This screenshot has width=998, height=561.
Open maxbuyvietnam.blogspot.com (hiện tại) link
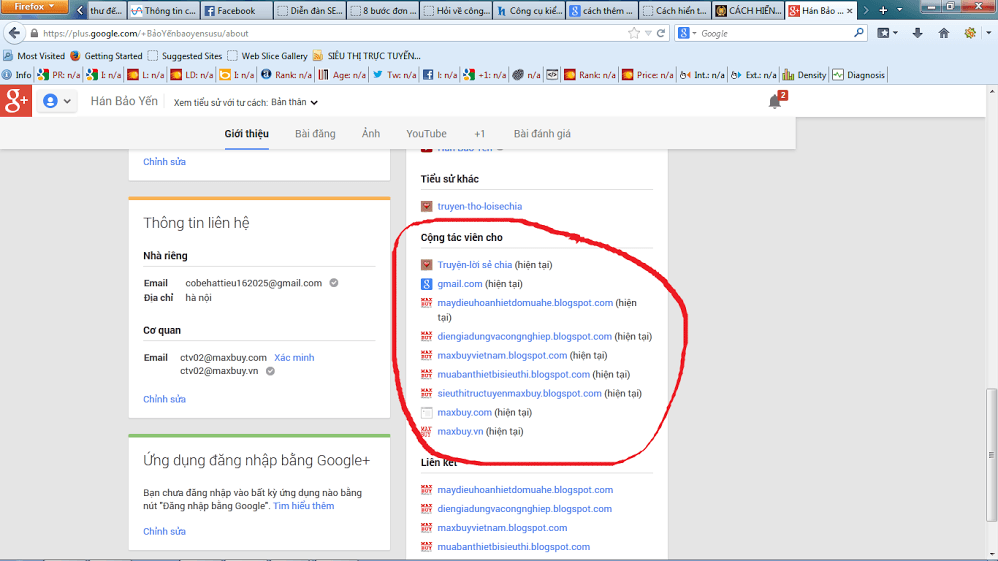pos(502,355)
